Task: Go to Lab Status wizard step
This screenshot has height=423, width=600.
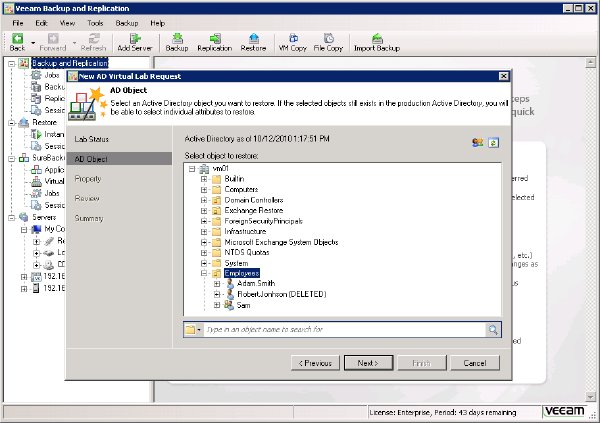Action: click(91, 139)
